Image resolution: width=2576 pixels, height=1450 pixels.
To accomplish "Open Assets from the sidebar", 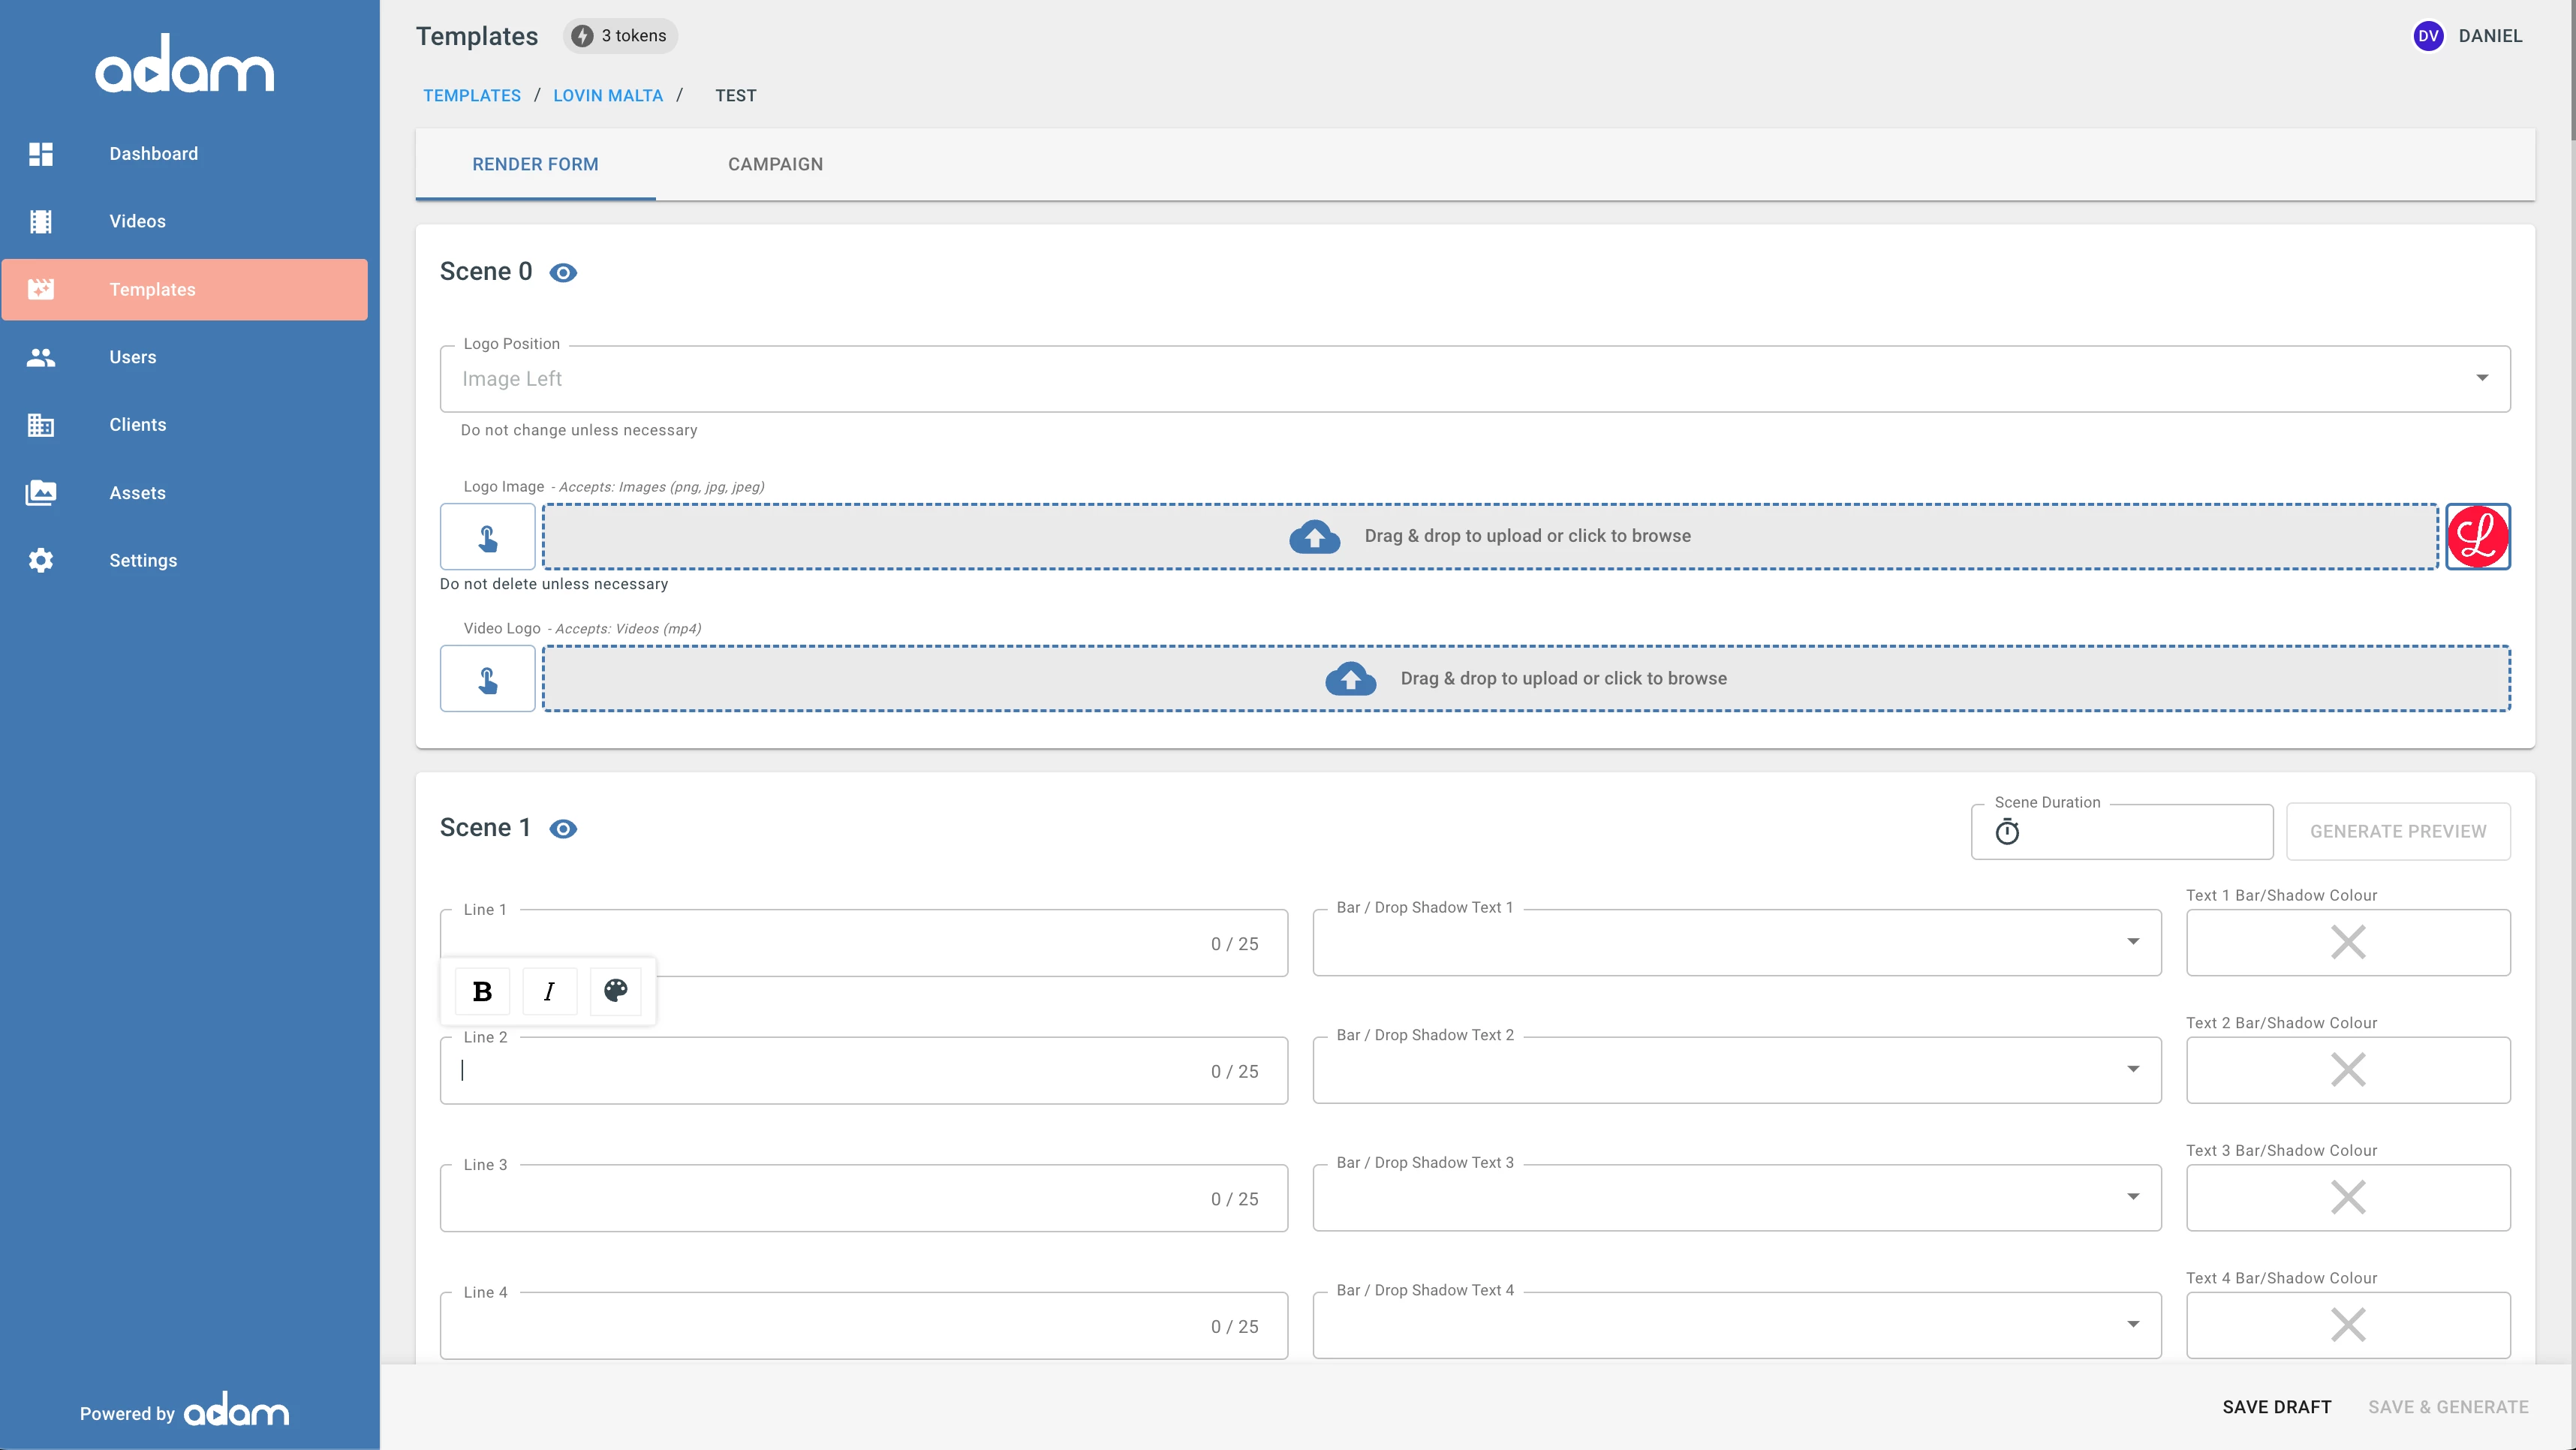I will 137,493.
